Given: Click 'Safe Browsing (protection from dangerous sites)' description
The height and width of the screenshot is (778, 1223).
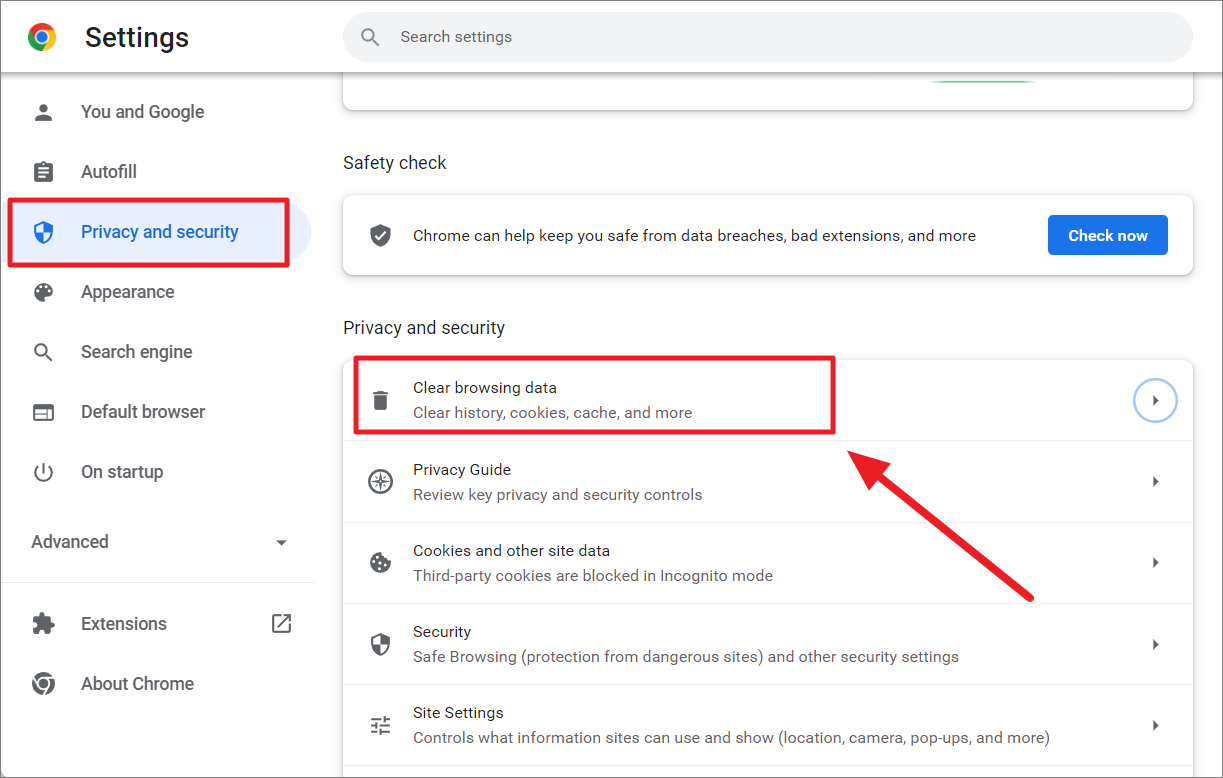Looking at the screenshot, I should pos(686,657).
